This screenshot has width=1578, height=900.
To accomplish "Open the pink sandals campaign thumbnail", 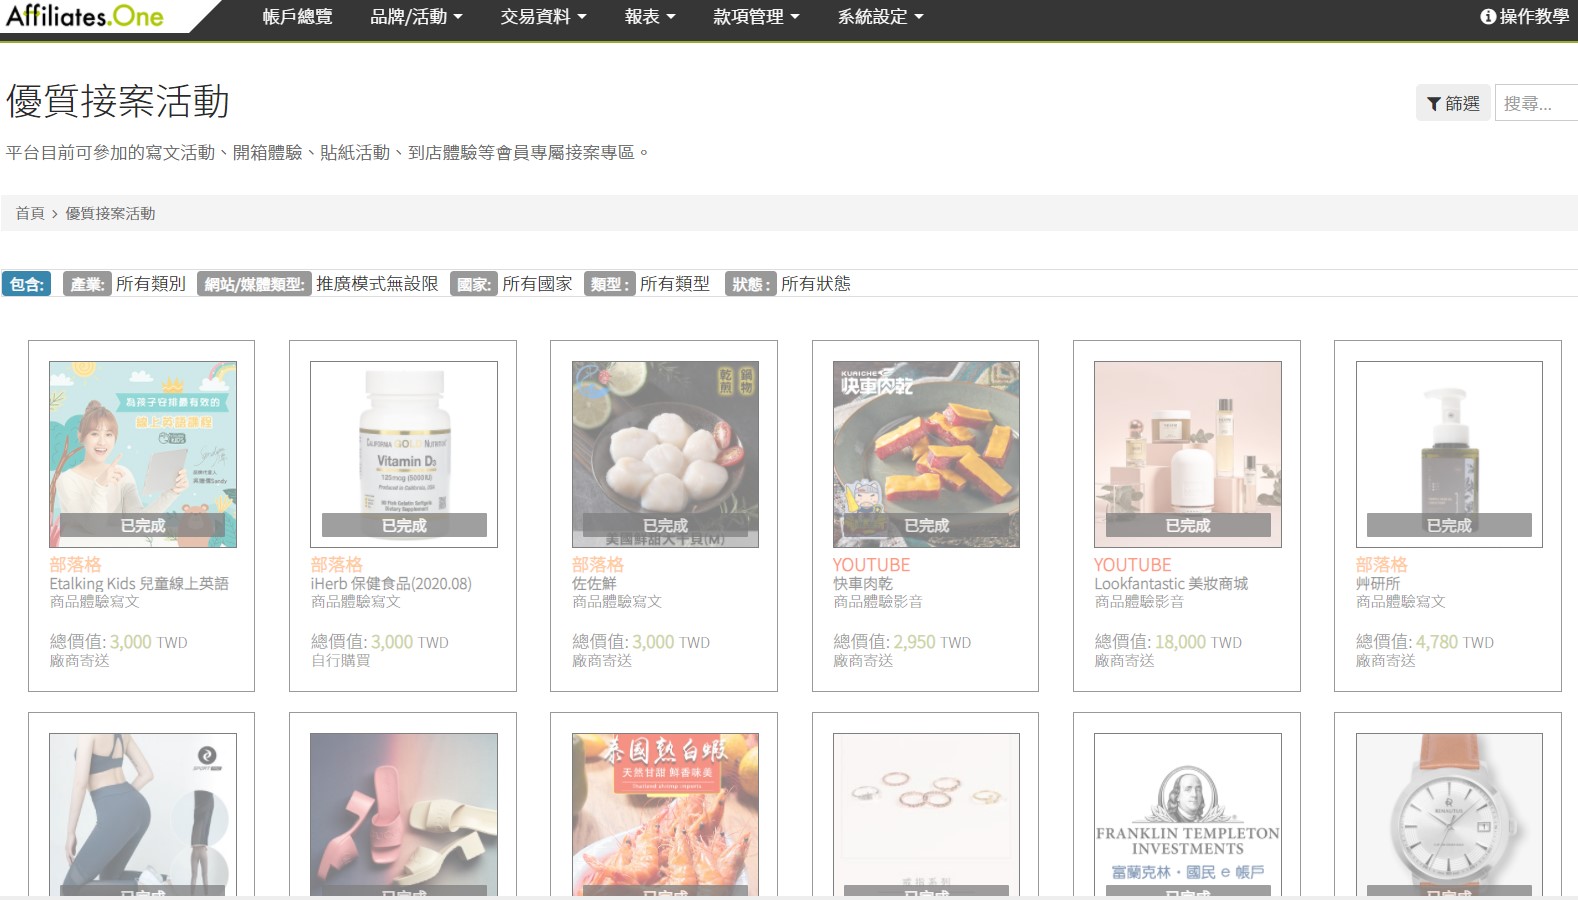I will 404,814.
